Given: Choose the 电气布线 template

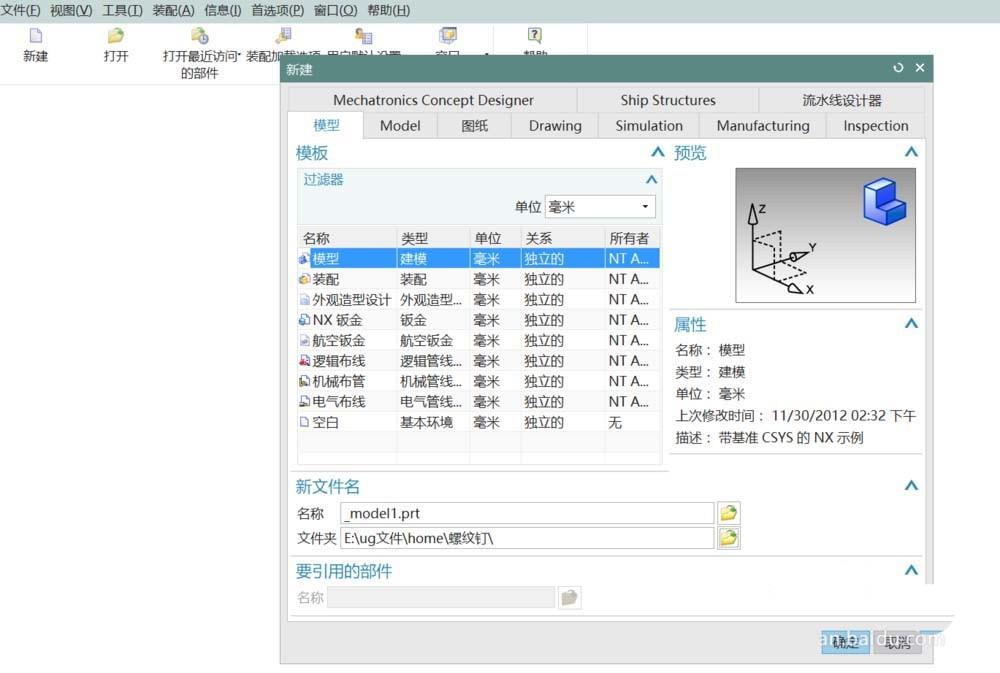Looking at the screenshot, I should click(x=337, y=401).
